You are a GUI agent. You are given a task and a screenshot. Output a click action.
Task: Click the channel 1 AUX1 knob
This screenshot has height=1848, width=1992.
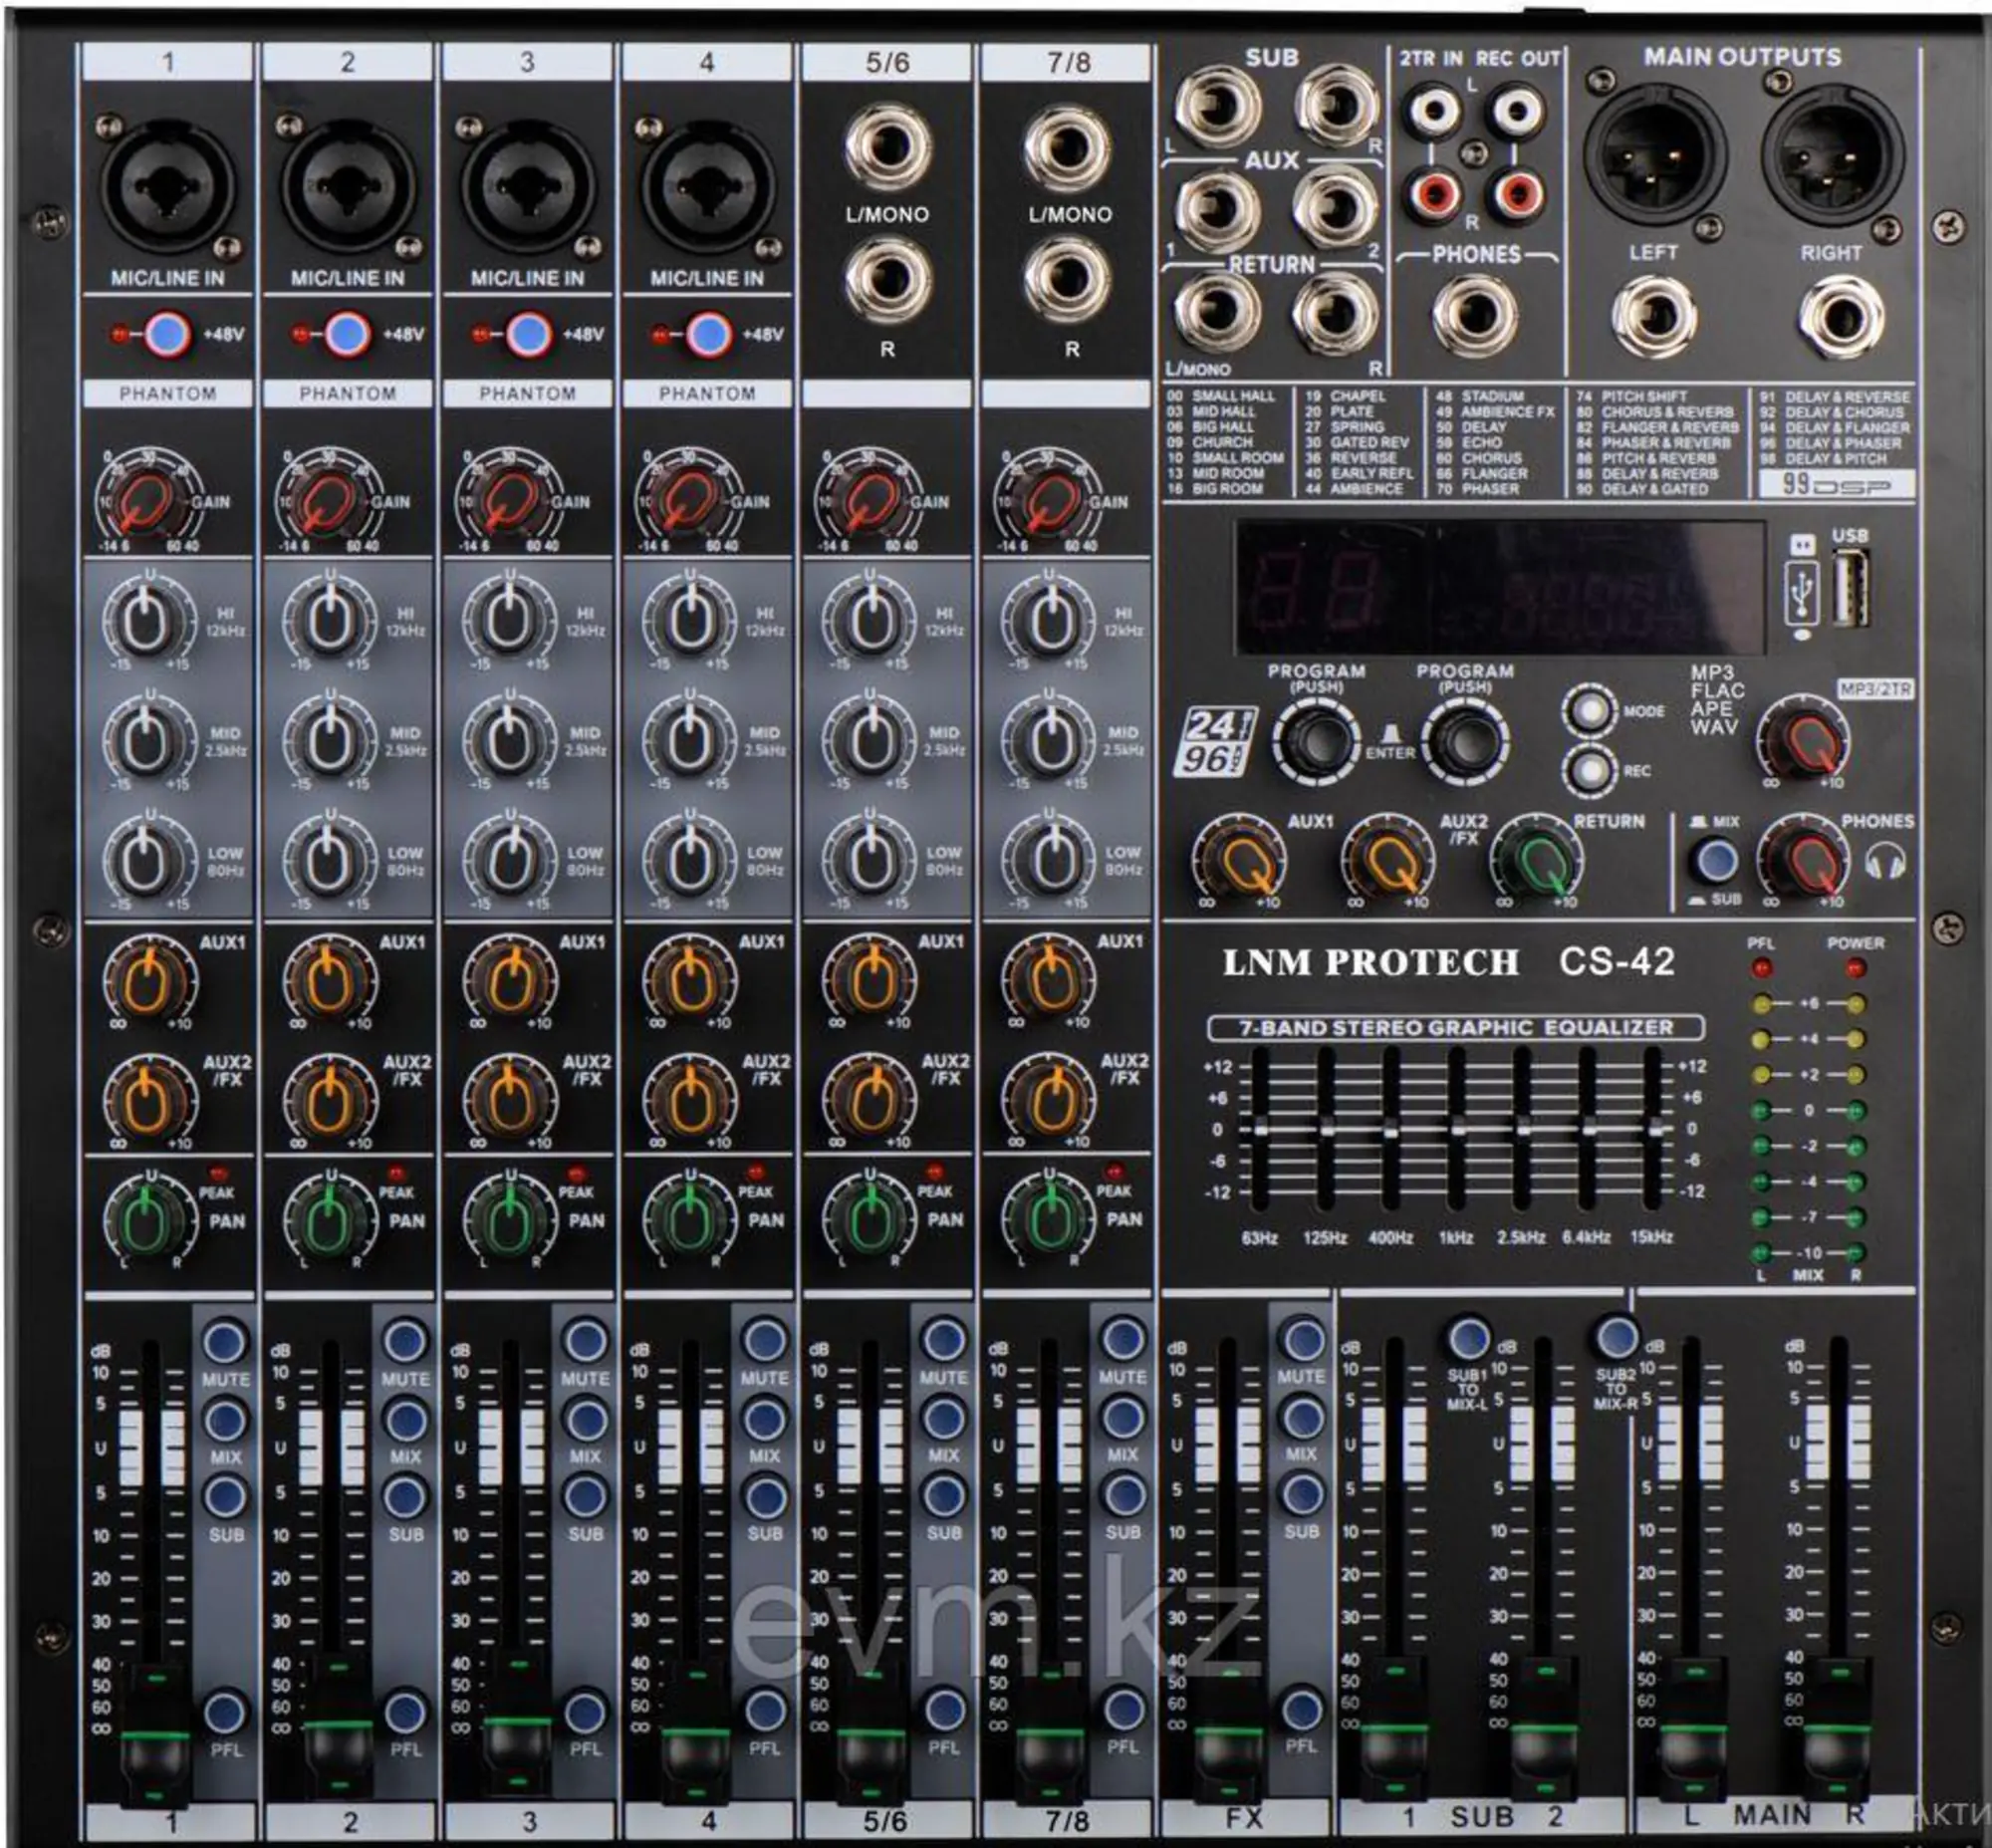(x=149, y=982)
